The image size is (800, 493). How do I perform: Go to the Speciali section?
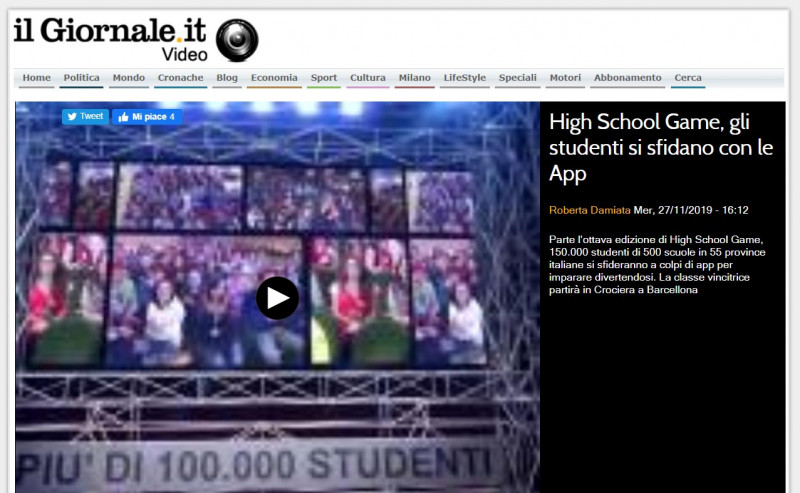(x=518, y=78)
